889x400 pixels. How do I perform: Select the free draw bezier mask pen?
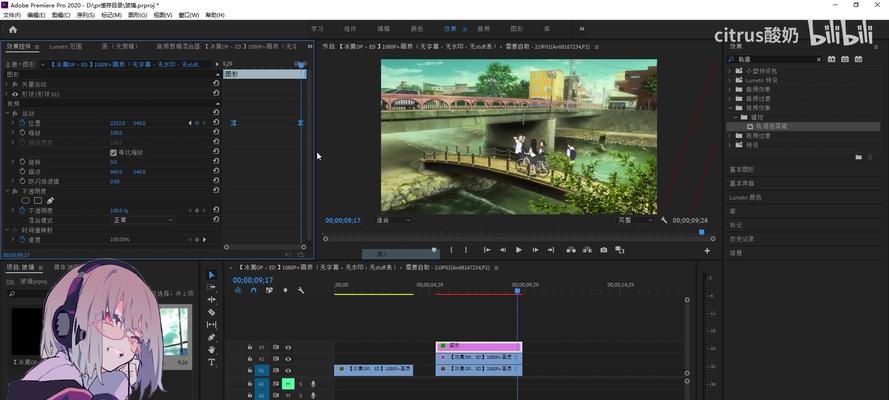[50, 201]
